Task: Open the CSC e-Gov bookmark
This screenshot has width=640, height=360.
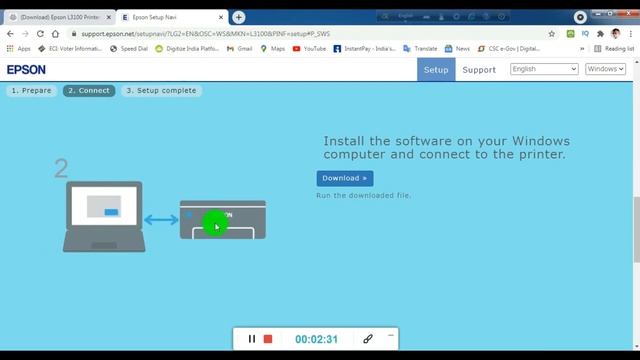Action: [x=509, y=49]
